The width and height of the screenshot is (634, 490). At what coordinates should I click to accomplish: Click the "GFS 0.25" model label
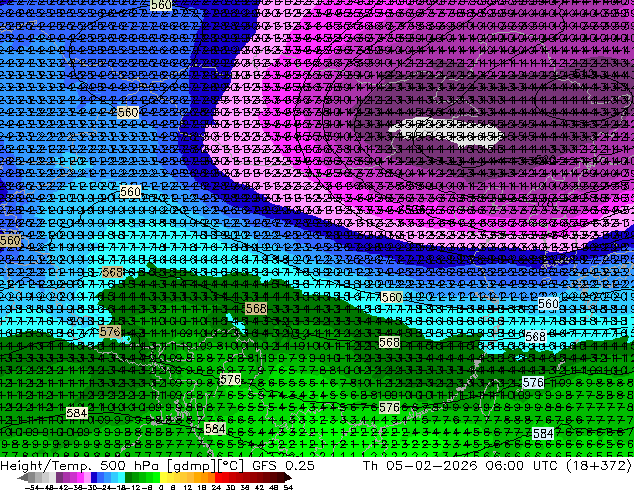pyautogui.click(x=283, y=465)
